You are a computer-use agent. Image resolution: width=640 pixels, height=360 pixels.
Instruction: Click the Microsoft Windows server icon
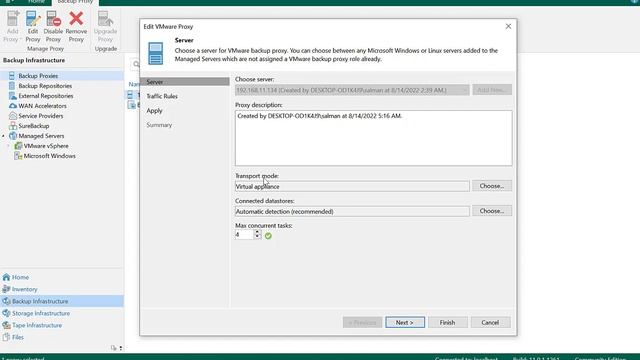18,156
